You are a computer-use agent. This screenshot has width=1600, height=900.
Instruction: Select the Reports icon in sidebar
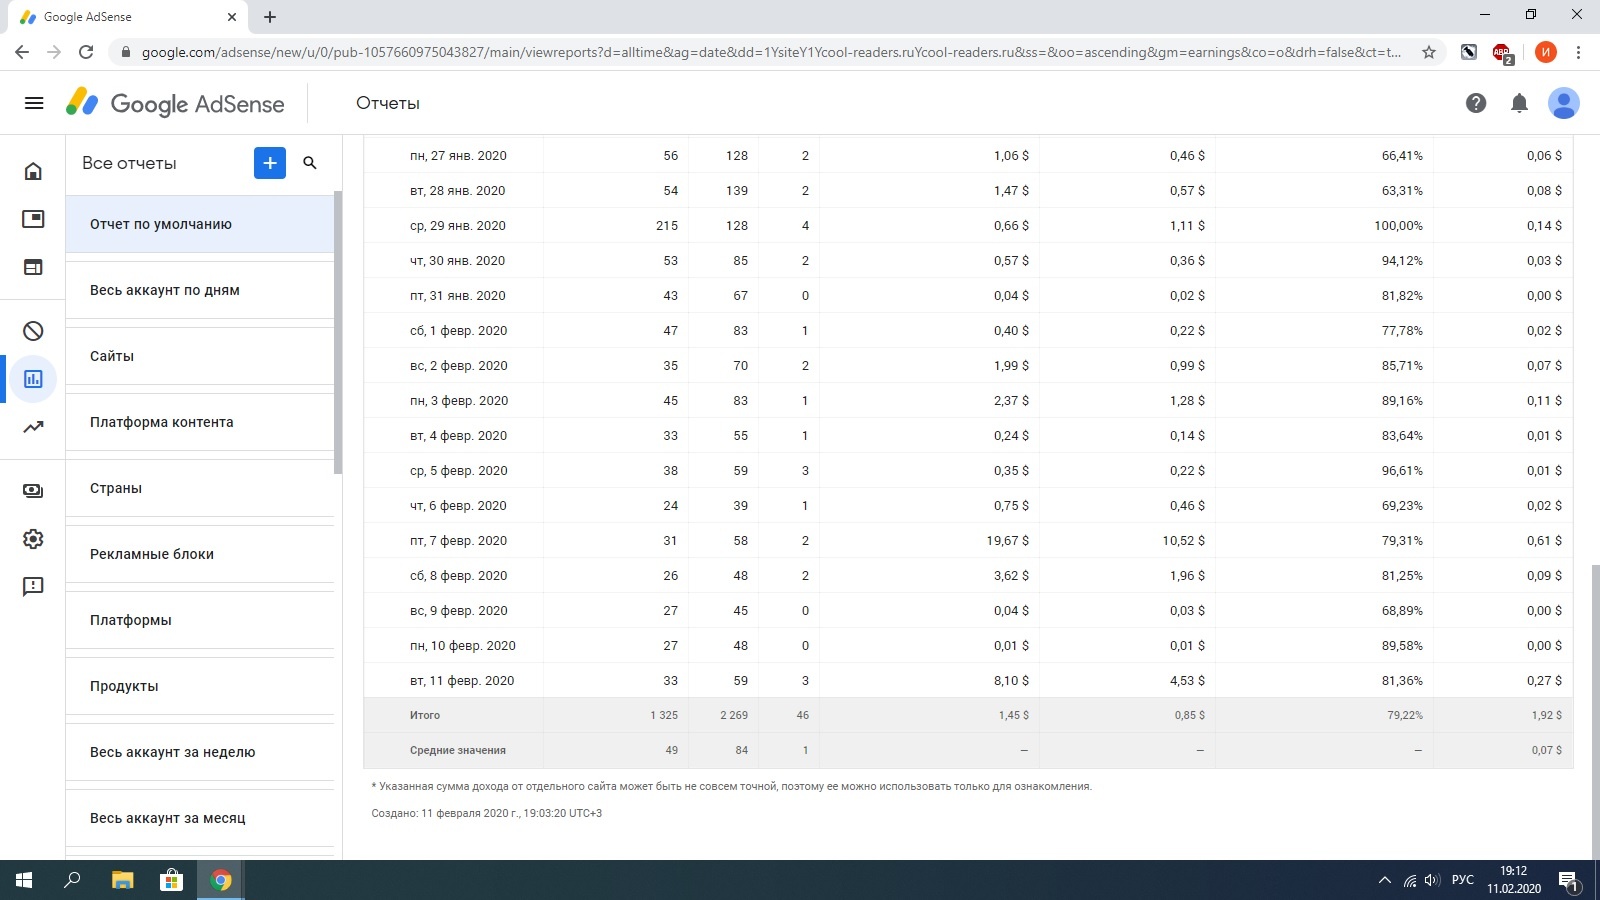click(33, 379)
